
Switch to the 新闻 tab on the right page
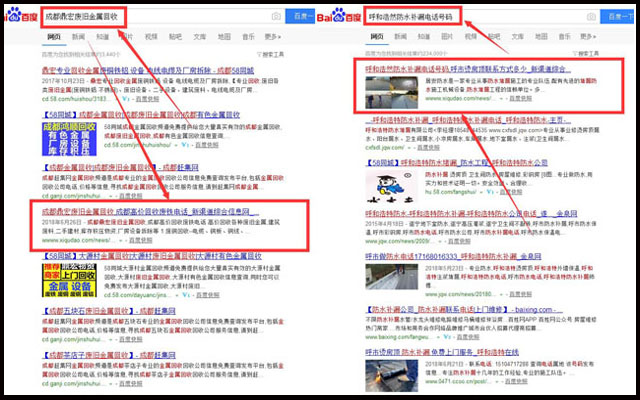[400, 36]
